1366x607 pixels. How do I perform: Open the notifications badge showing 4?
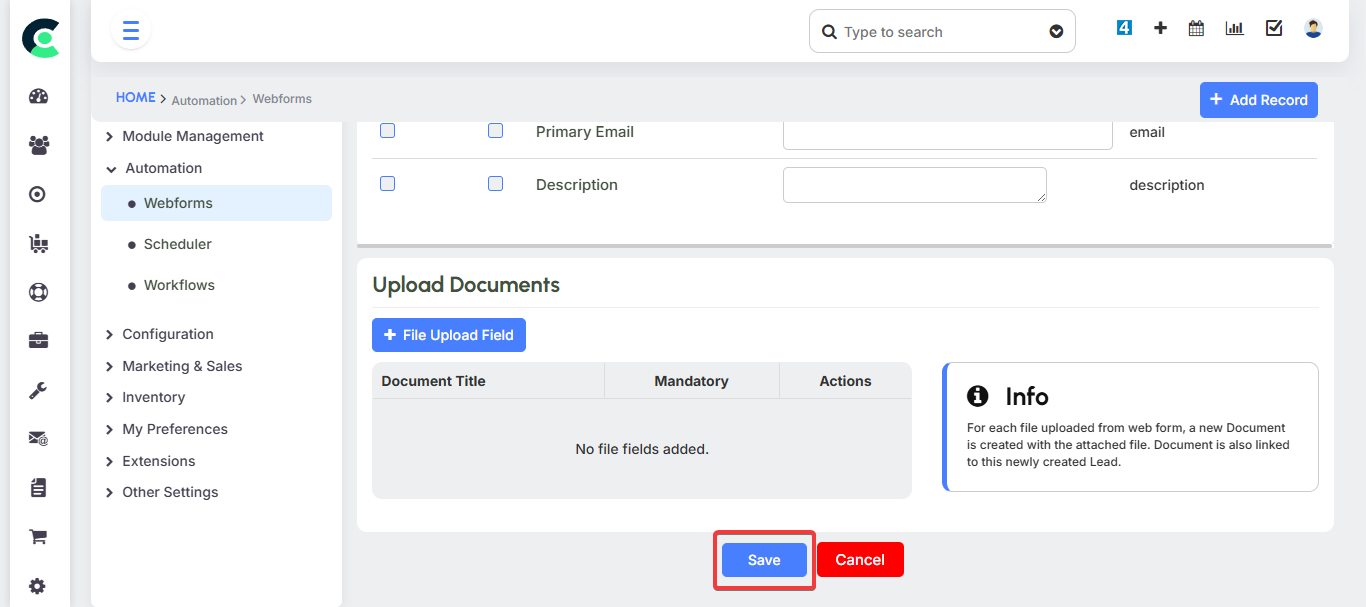click(x=1123, y=27)
